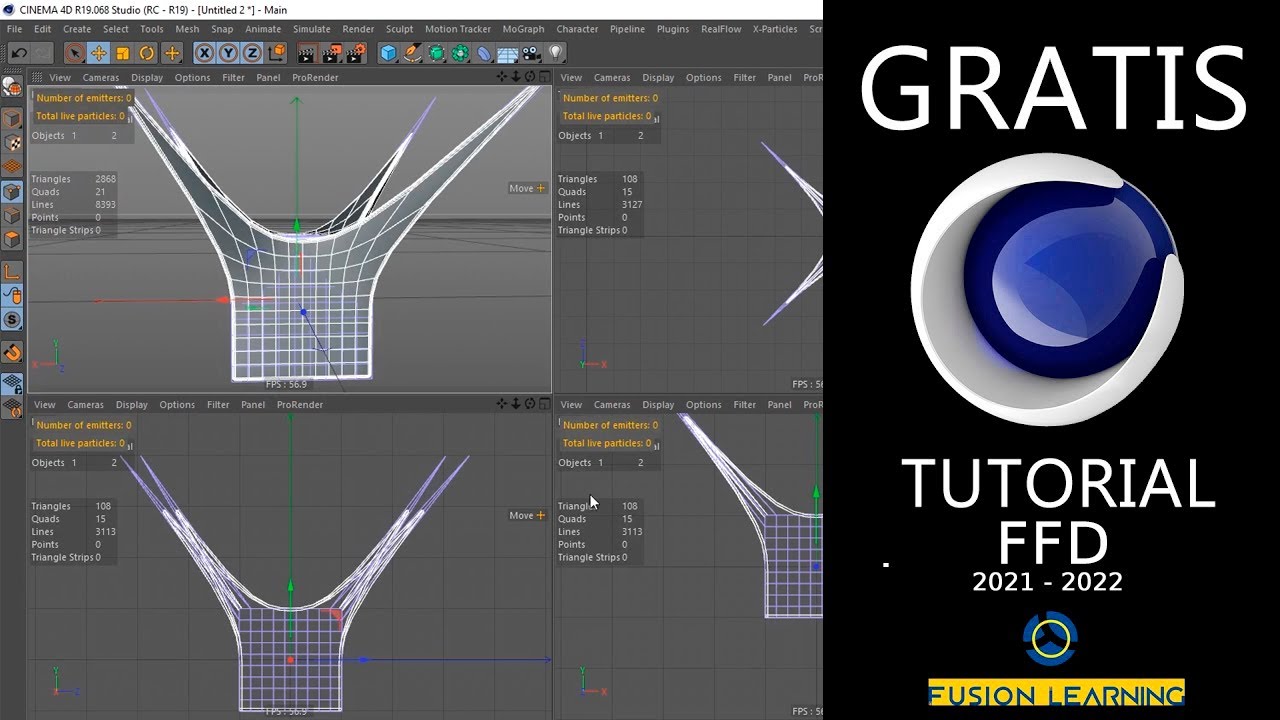Switch to Points mode
Image resolution: width=1280 pixels, height=720 pixels.
tap(12, 191)
